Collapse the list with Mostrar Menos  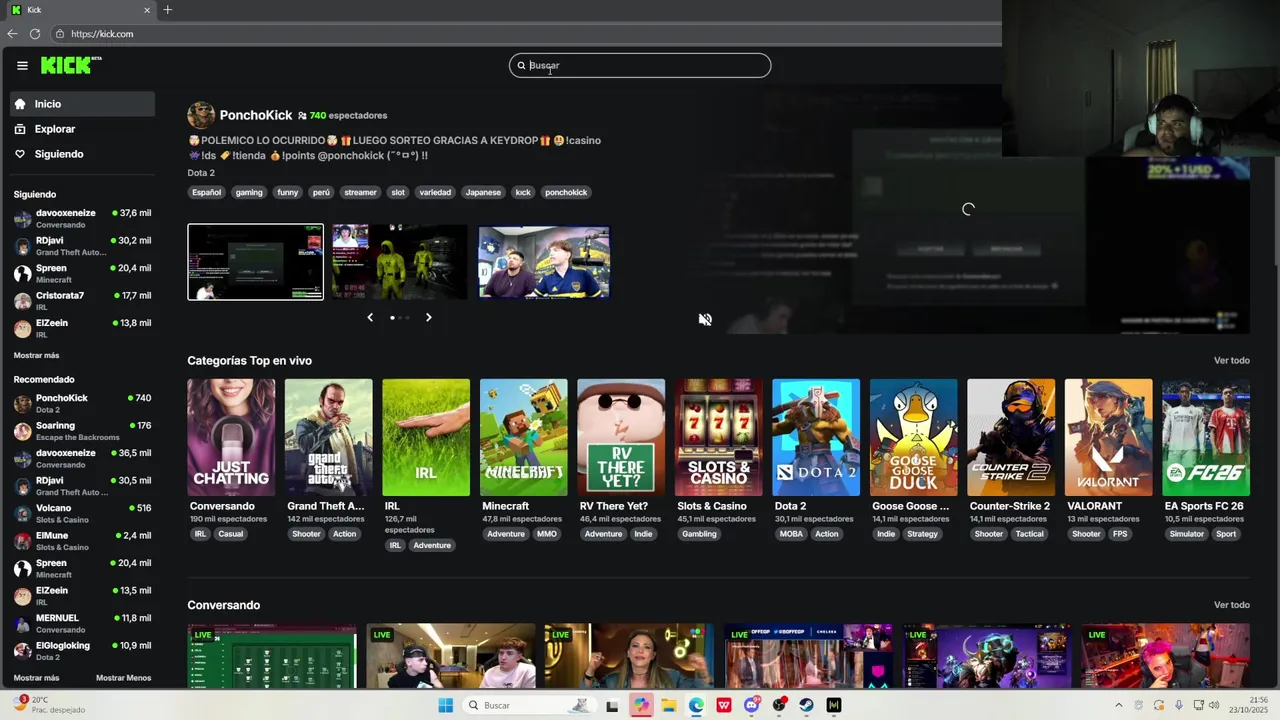pyautogui.click(x=124, y=678)
